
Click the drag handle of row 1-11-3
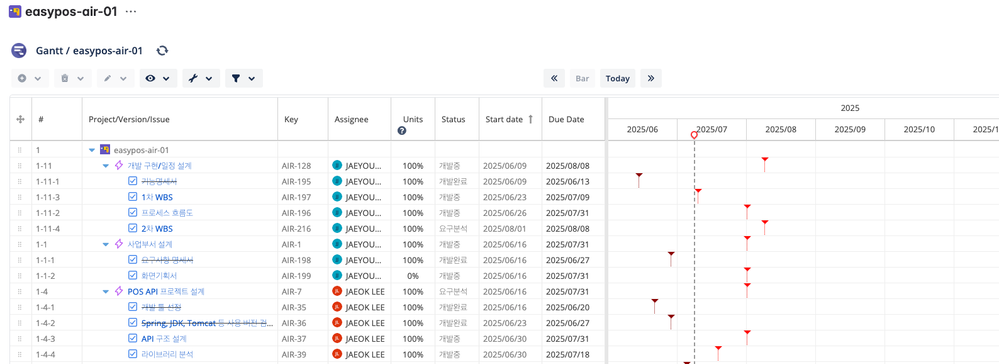(19, 197)
